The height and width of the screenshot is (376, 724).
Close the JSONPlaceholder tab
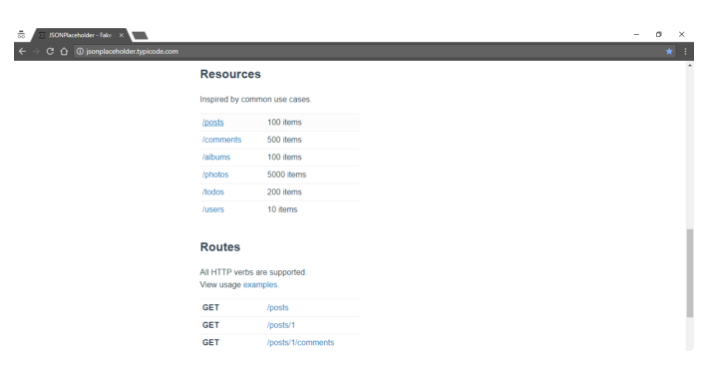[x=121, y=35]
